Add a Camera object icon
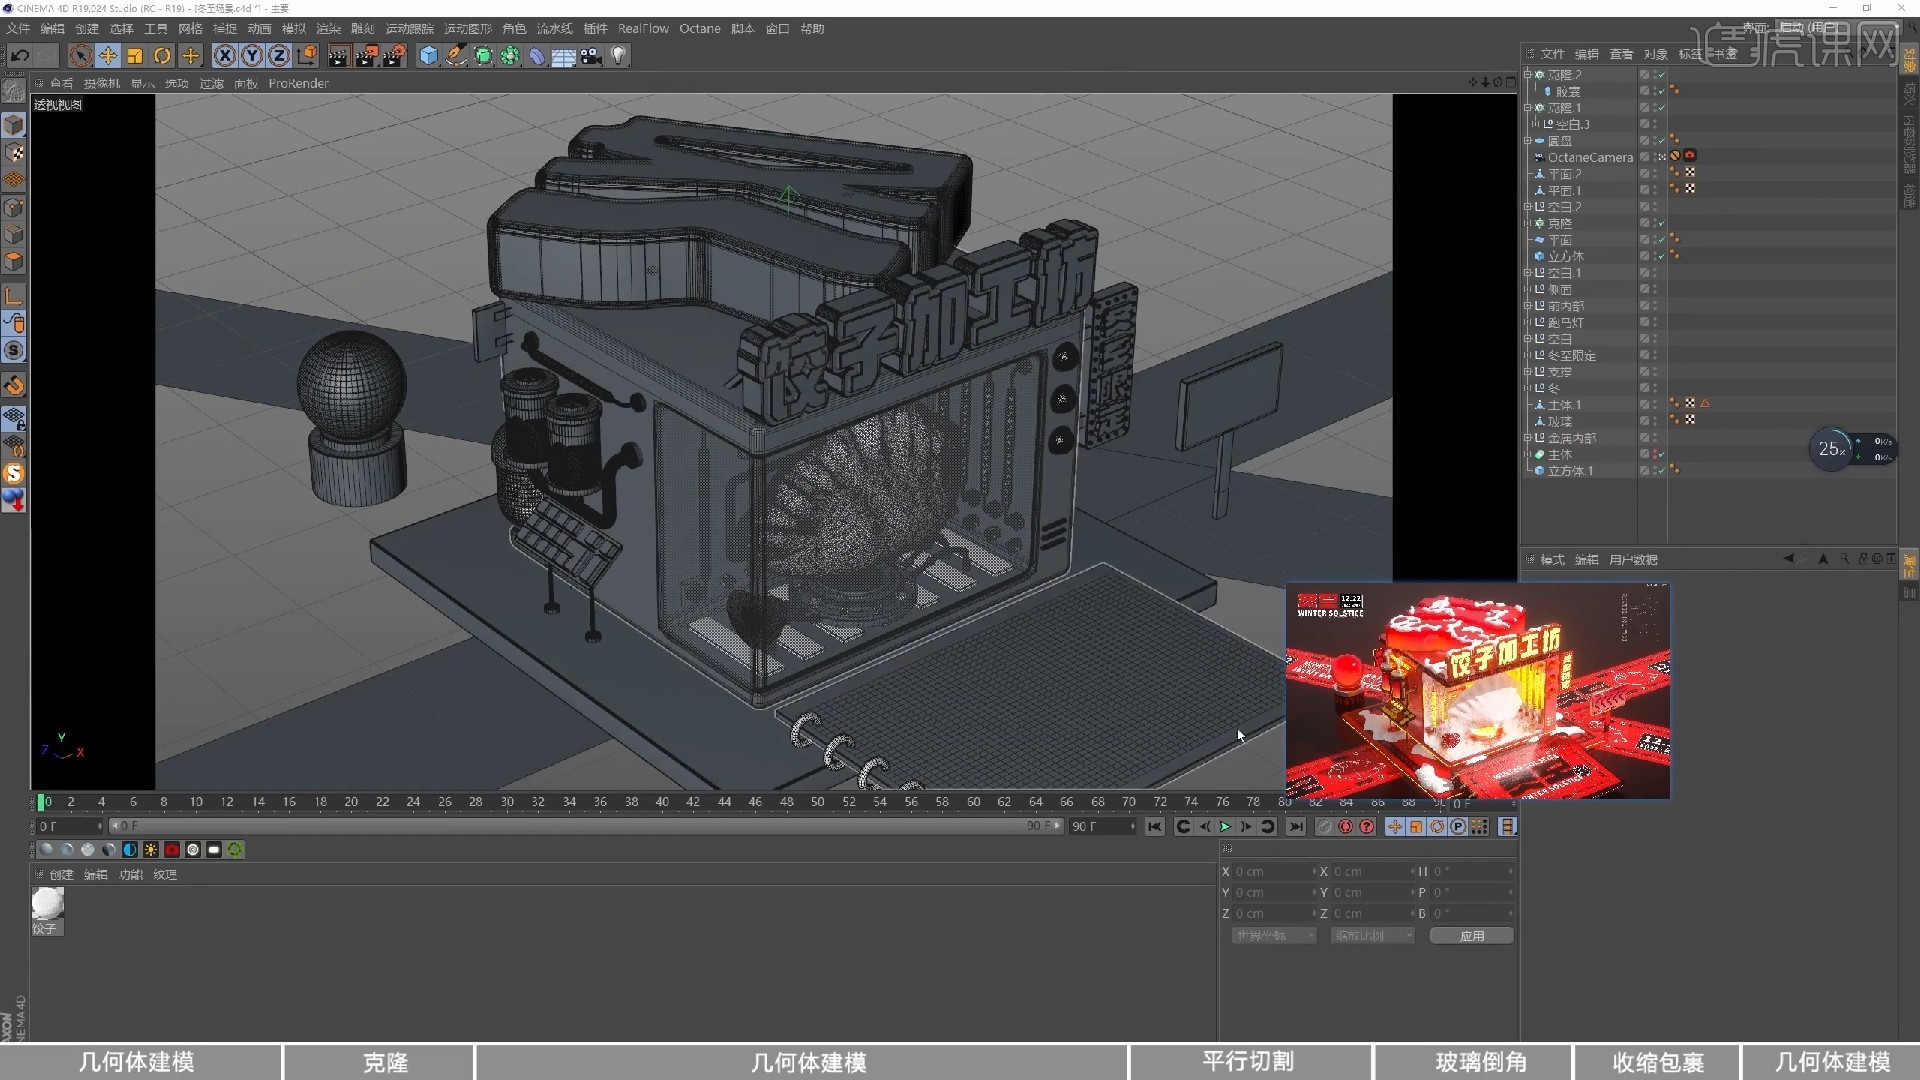1920x1080 pixels. (591, 56)
